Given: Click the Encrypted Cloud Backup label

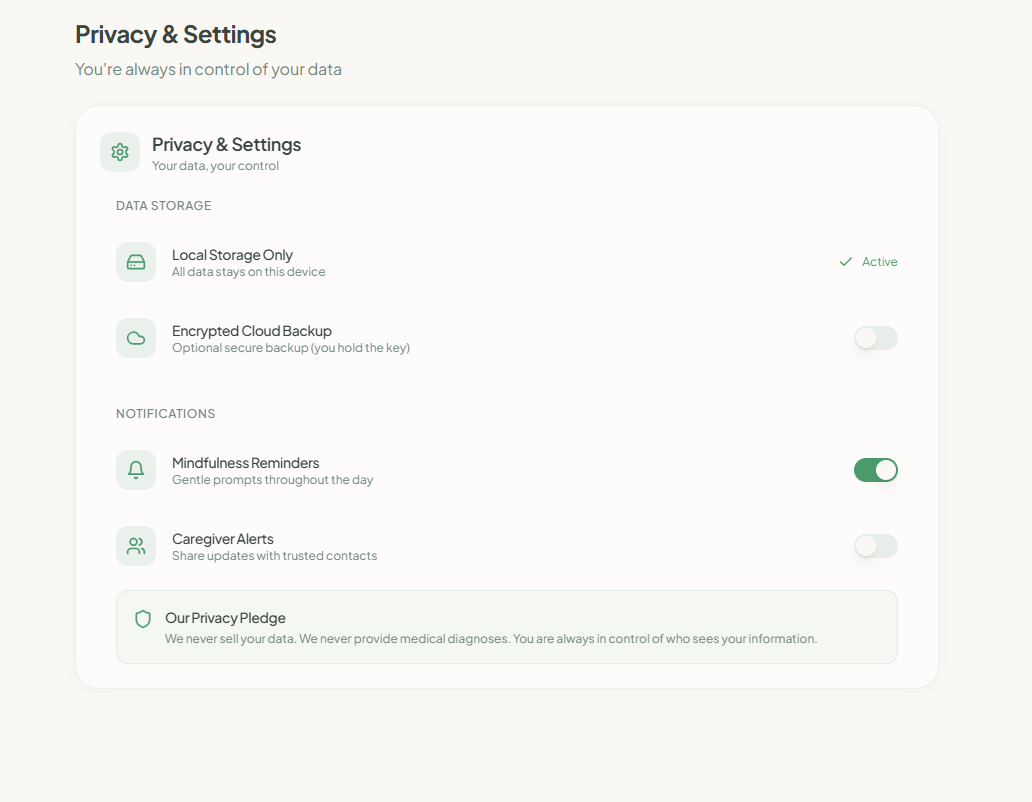Looking at the screenshot, I should pyautogui.click(x=252, y=331).
